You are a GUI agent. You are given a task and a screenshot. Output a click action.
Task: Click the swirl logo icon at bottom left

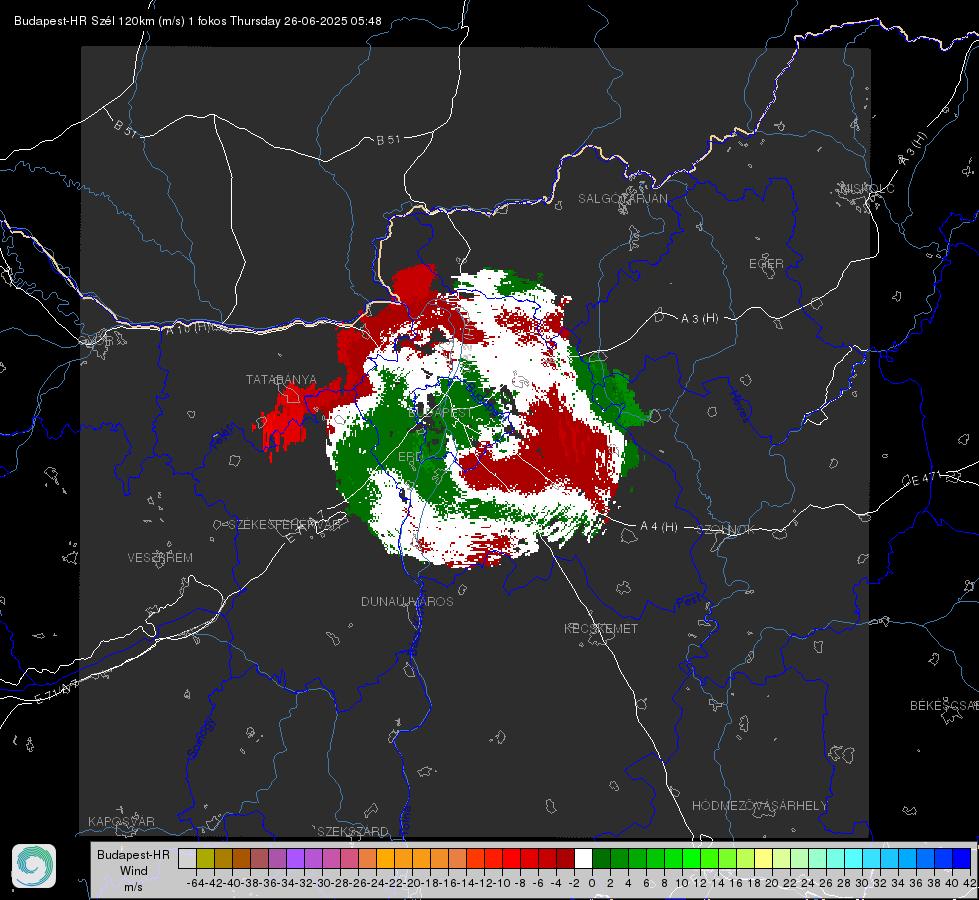(34, 866)
